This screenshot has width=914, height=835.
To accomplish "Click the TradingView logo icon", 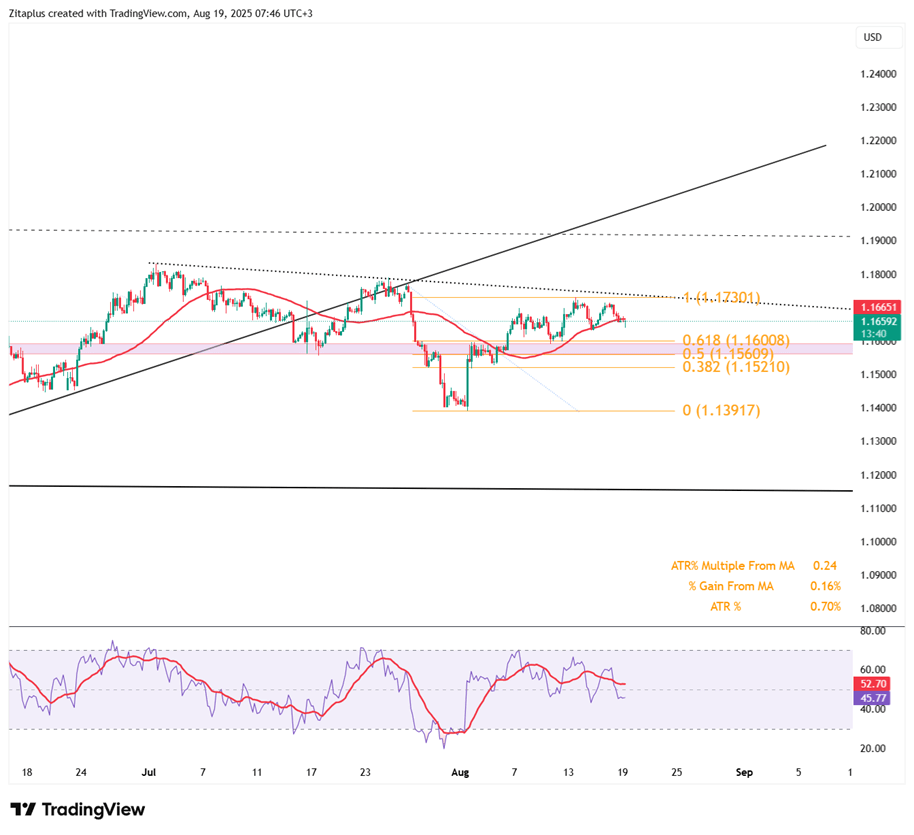I will [x=24, y=810].
